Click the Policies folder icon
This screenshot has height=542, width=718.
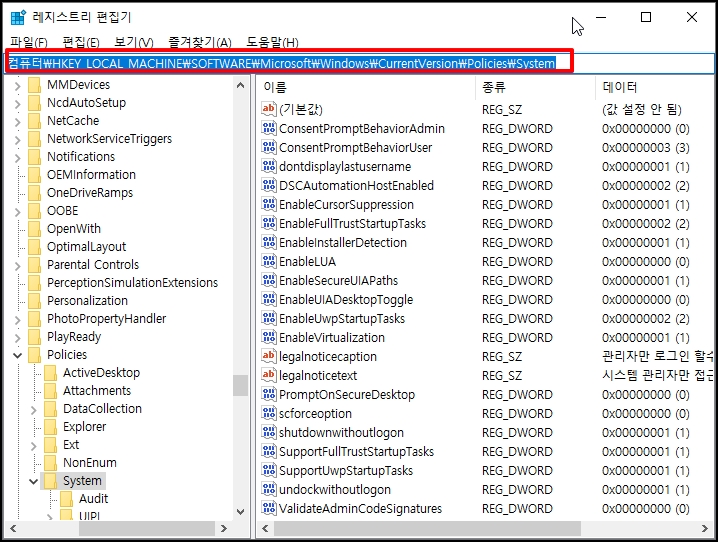click(35, 355)
